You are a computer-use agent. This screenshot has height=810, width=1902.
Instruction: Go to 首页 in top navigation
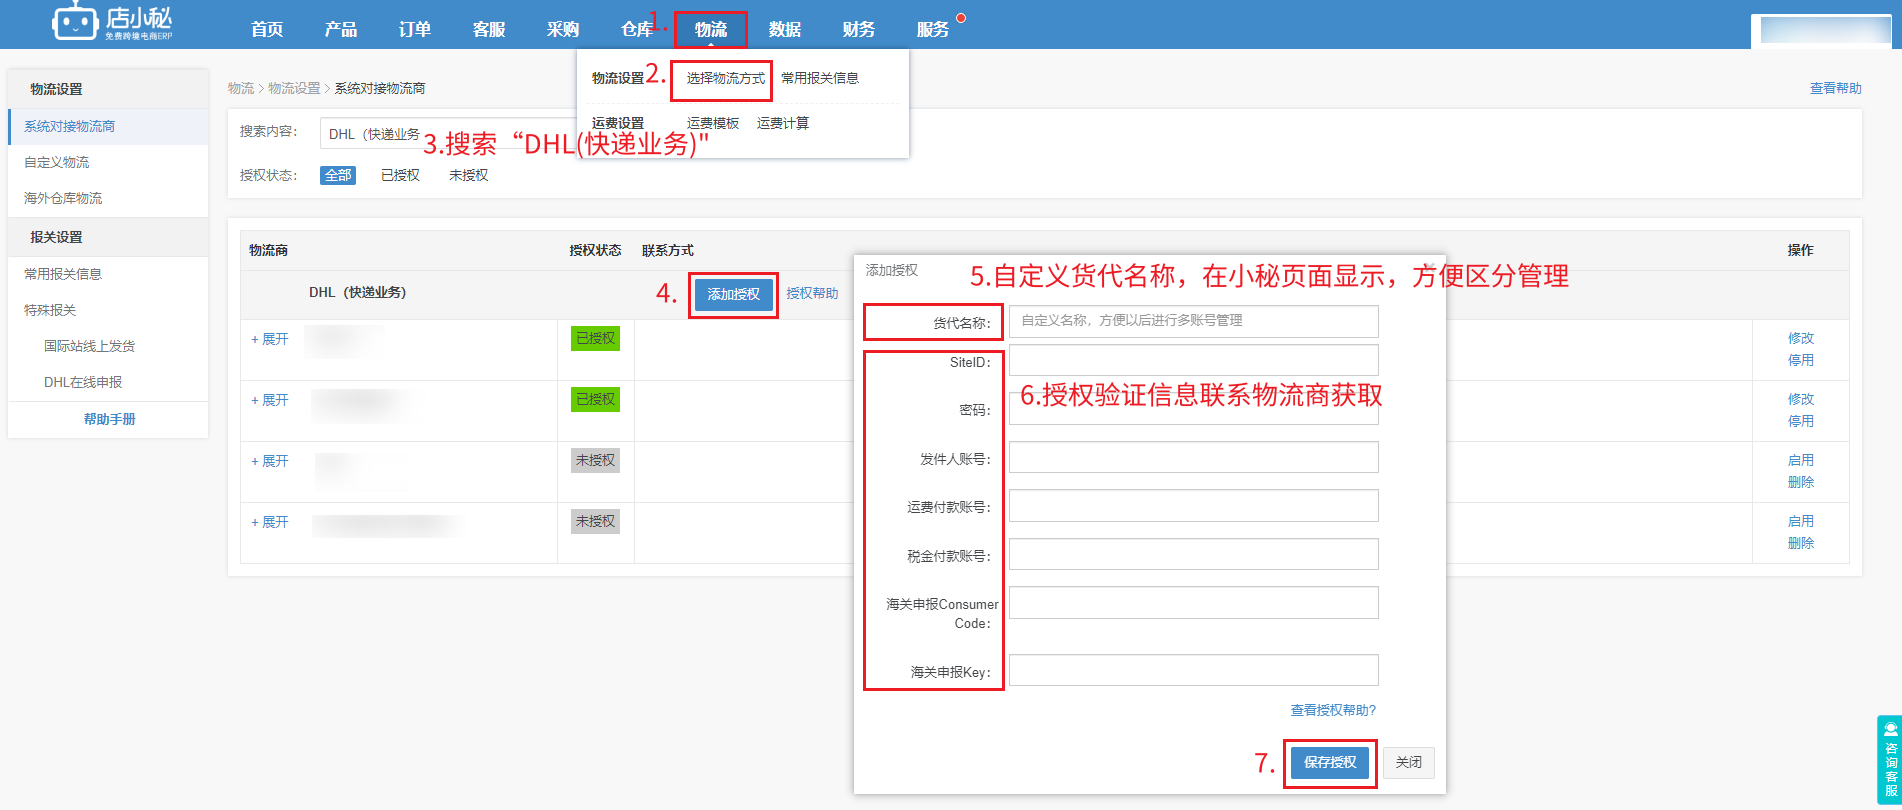pos(267,29)
